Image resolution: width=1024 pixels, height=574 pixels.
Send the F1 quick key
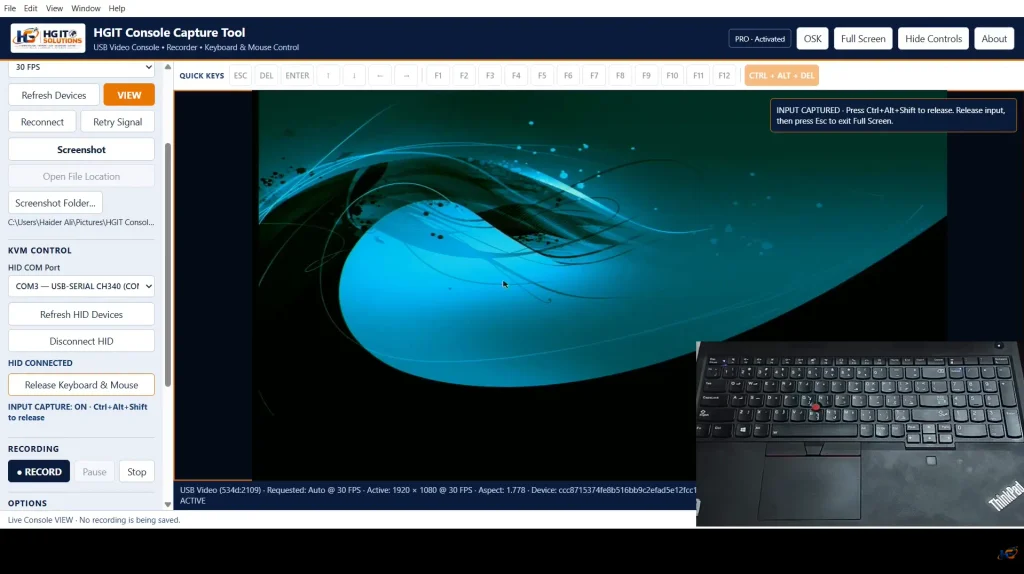[x=438, y=76]
